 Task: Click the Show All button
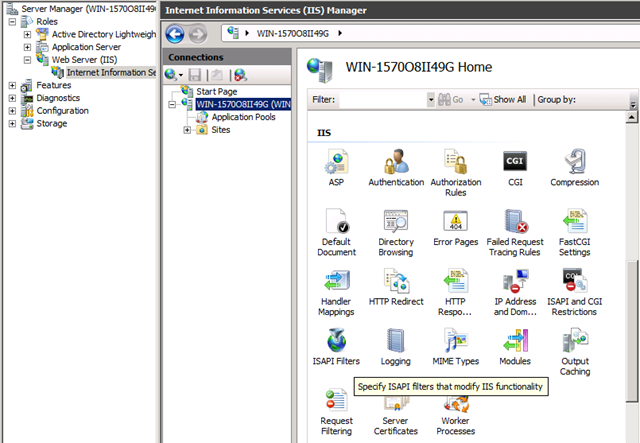point(502,99)
